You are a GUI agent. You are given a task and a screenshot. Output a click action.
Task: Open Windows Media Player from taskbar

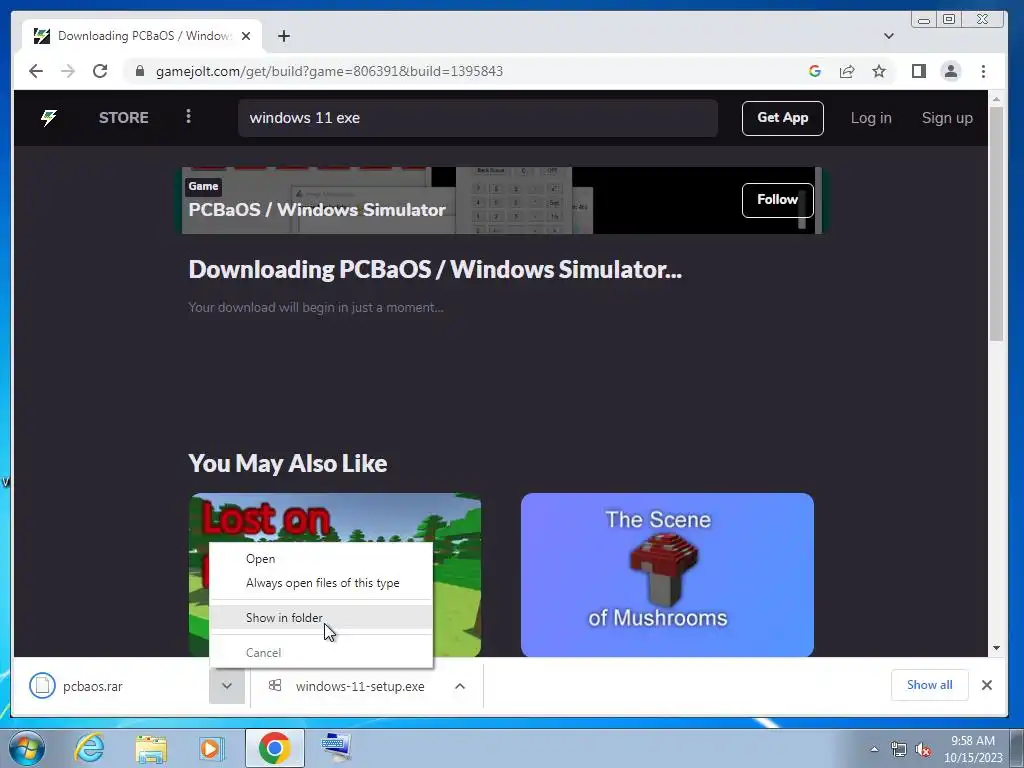click(211, 748)
